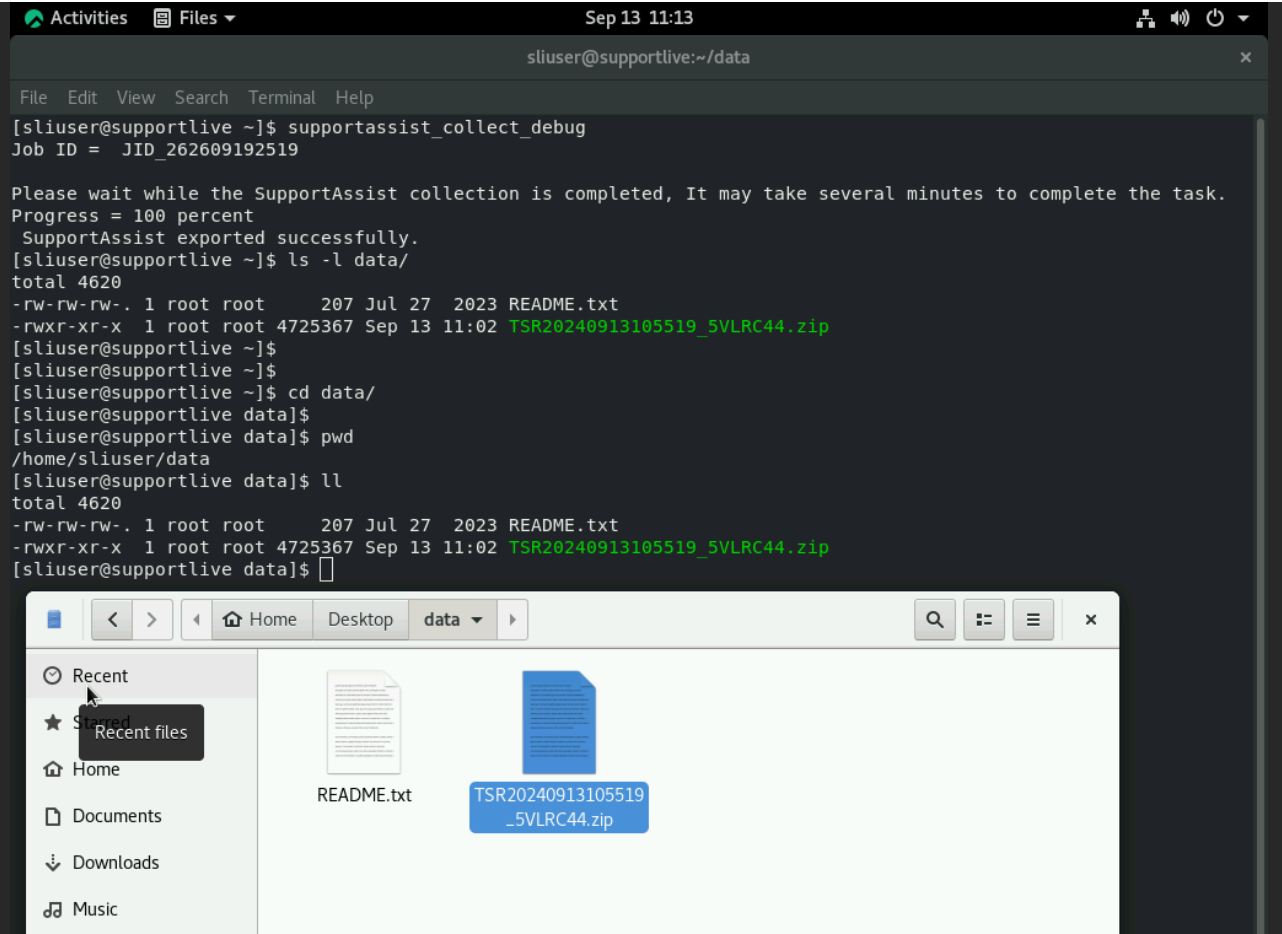Image resolution: width=1282 pixels, height=934 pixels.
Task: Click the forward navigation arrow in Files
Action: pyautogui.click(x=152, y=619)
